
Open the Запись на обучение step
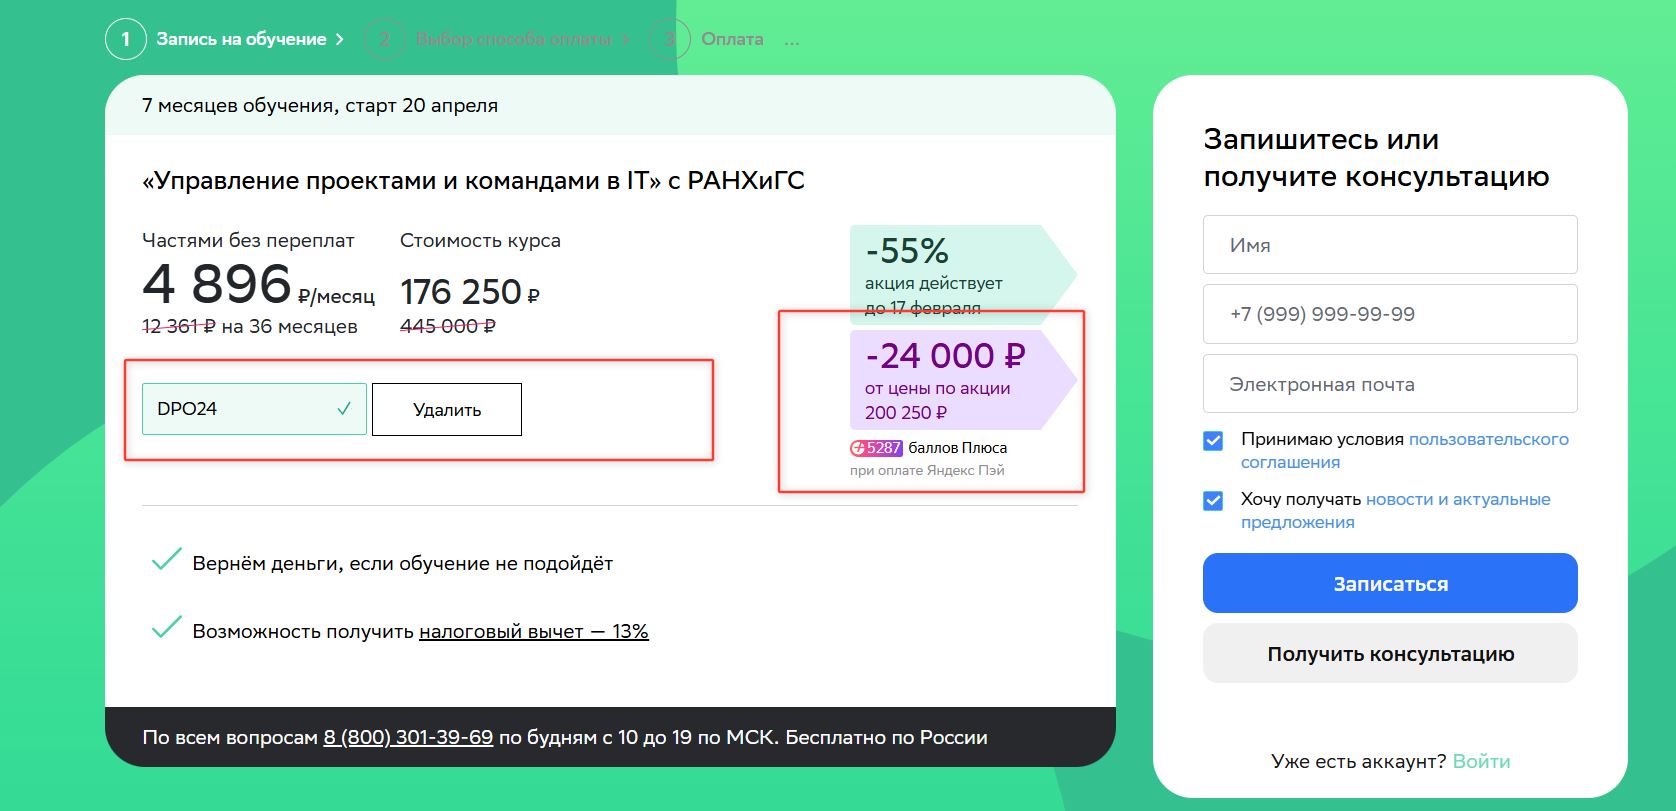pyautogui.click(x=241, y=39)
